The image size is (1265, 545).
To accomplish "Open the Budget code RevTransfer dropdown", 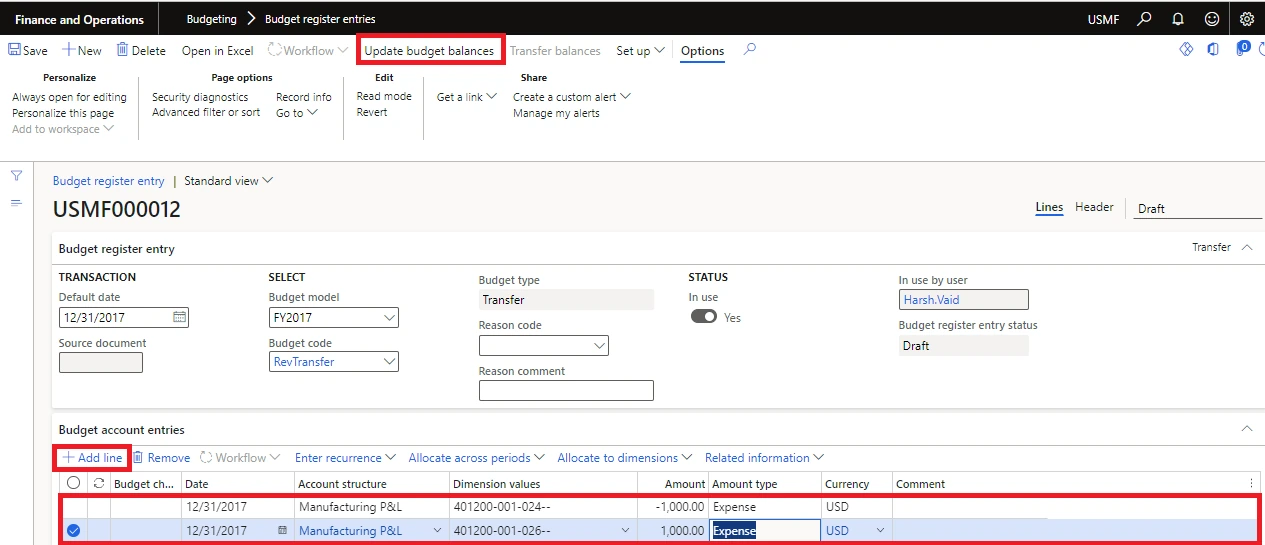I will click(389, 362).
